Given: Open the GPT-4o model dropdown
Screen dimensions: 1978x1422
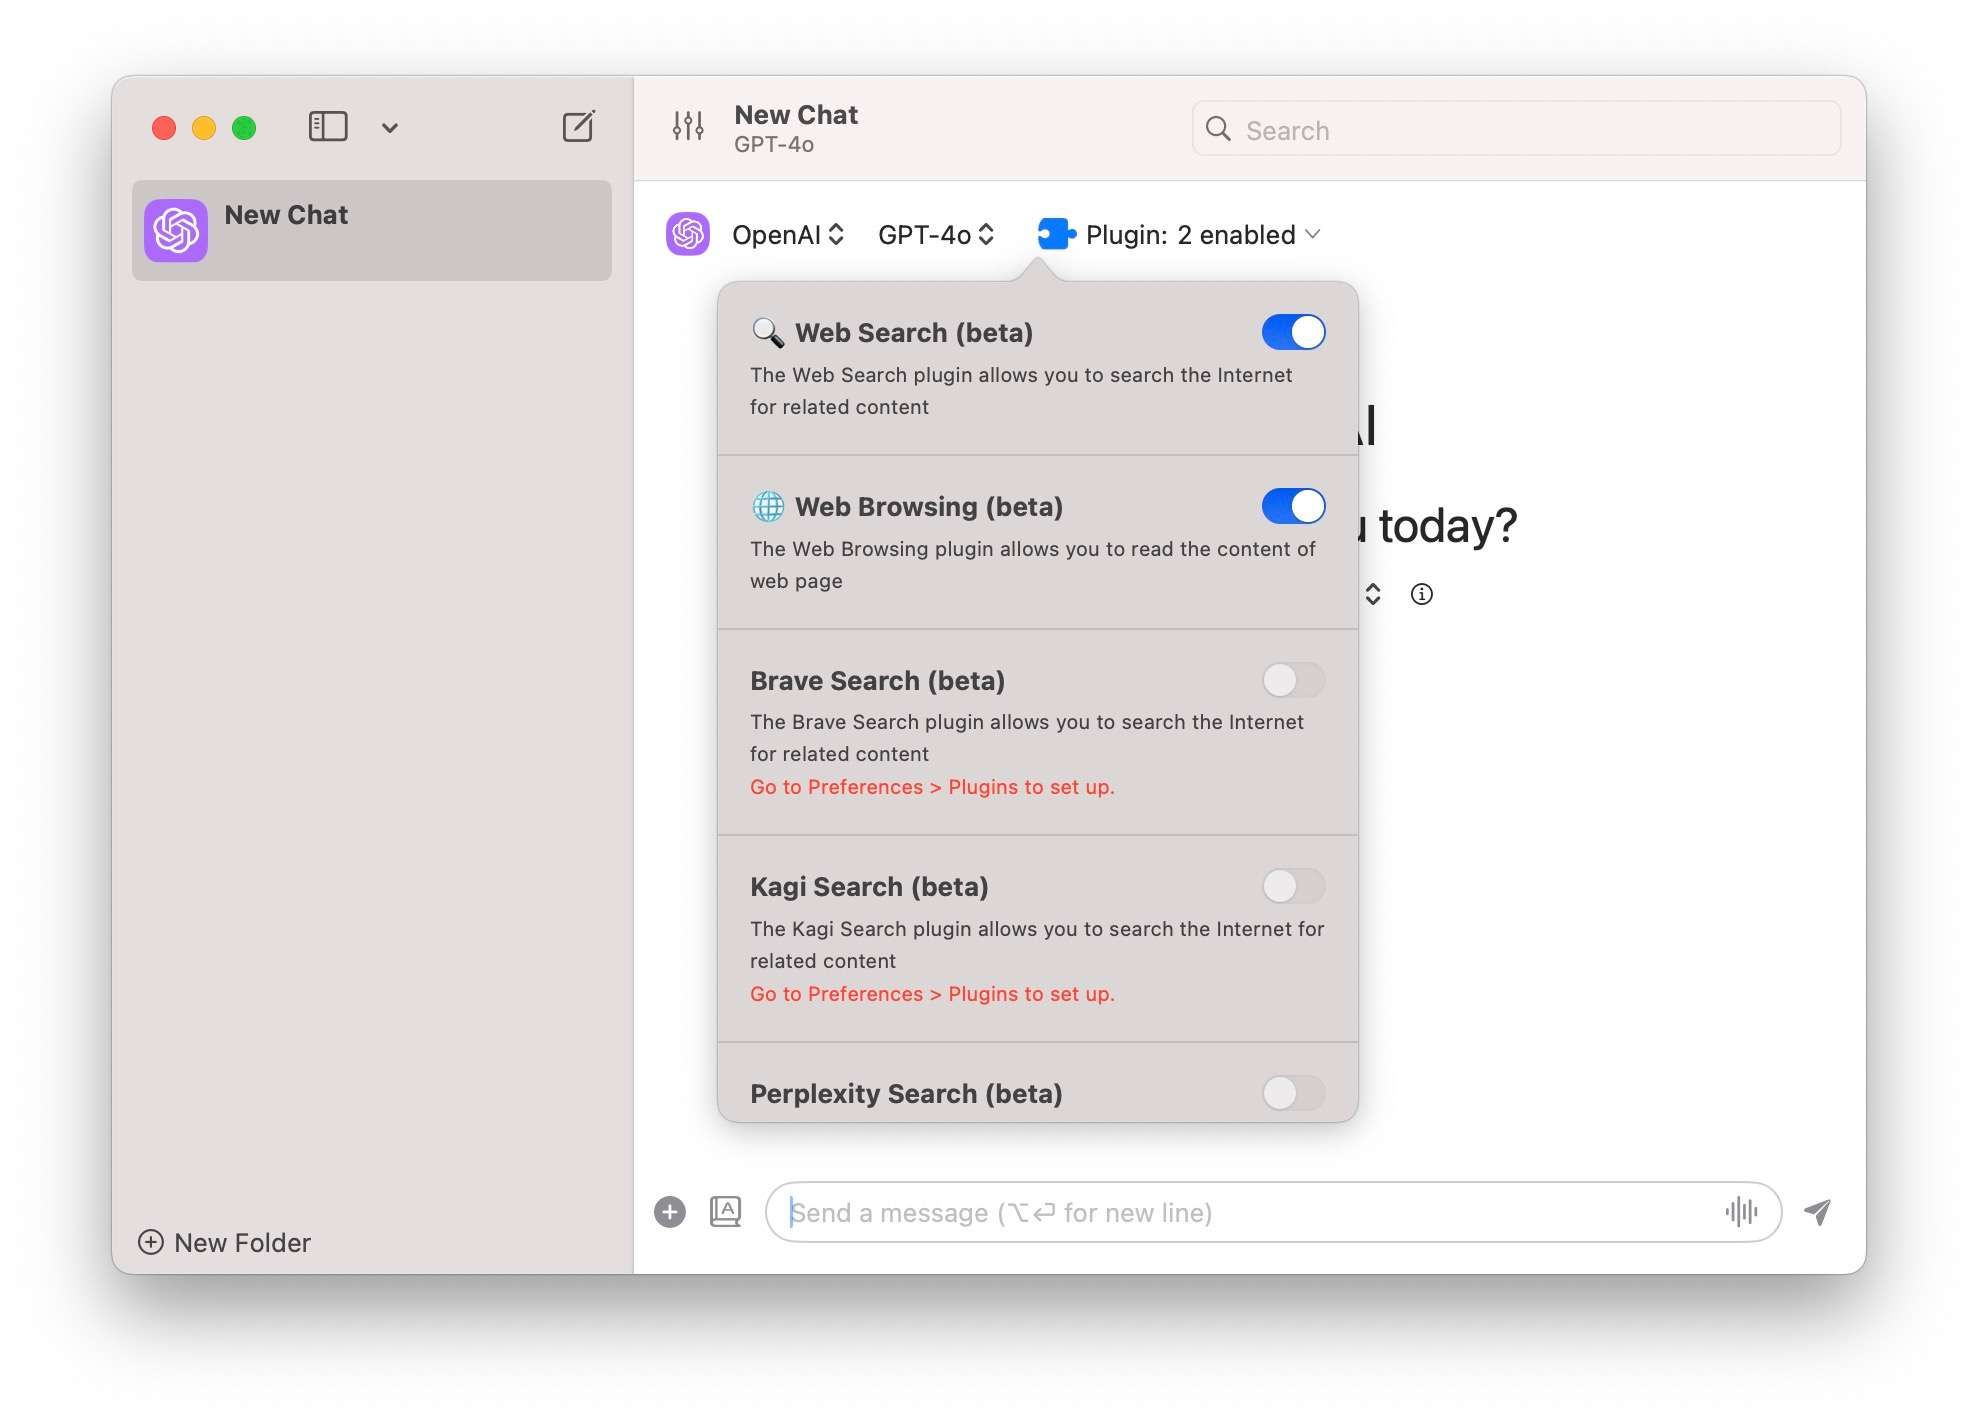Looking at the screenshot, I should tap(936, 235).
